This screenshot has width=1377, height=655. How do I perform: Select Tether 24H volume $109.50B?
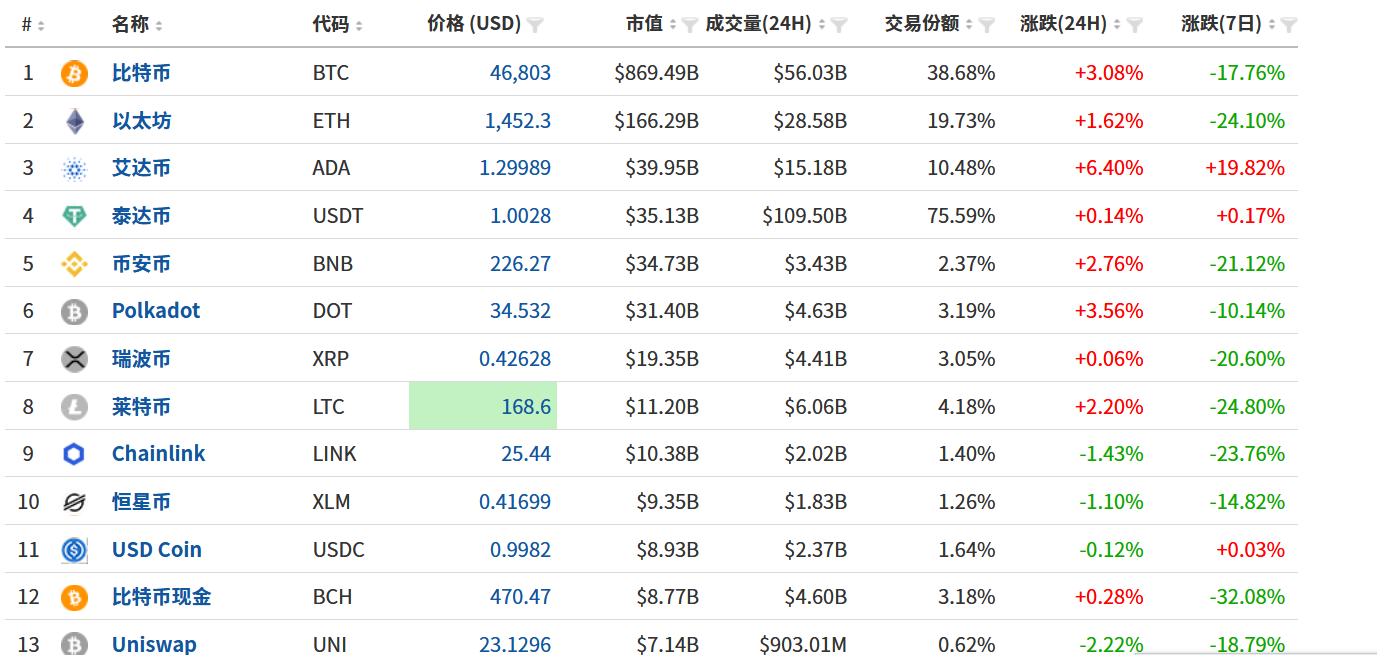(804, 216)
